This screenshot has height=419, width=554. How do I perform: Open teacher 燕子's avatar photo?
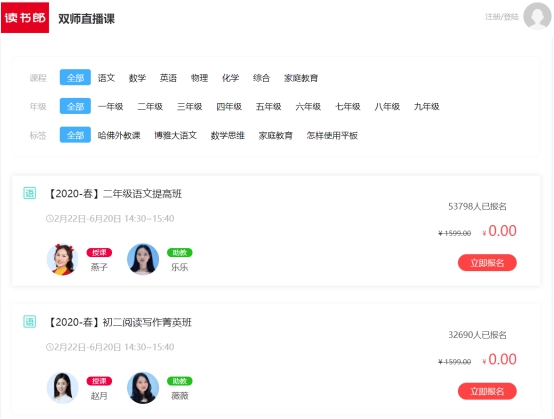click(63, 260)
